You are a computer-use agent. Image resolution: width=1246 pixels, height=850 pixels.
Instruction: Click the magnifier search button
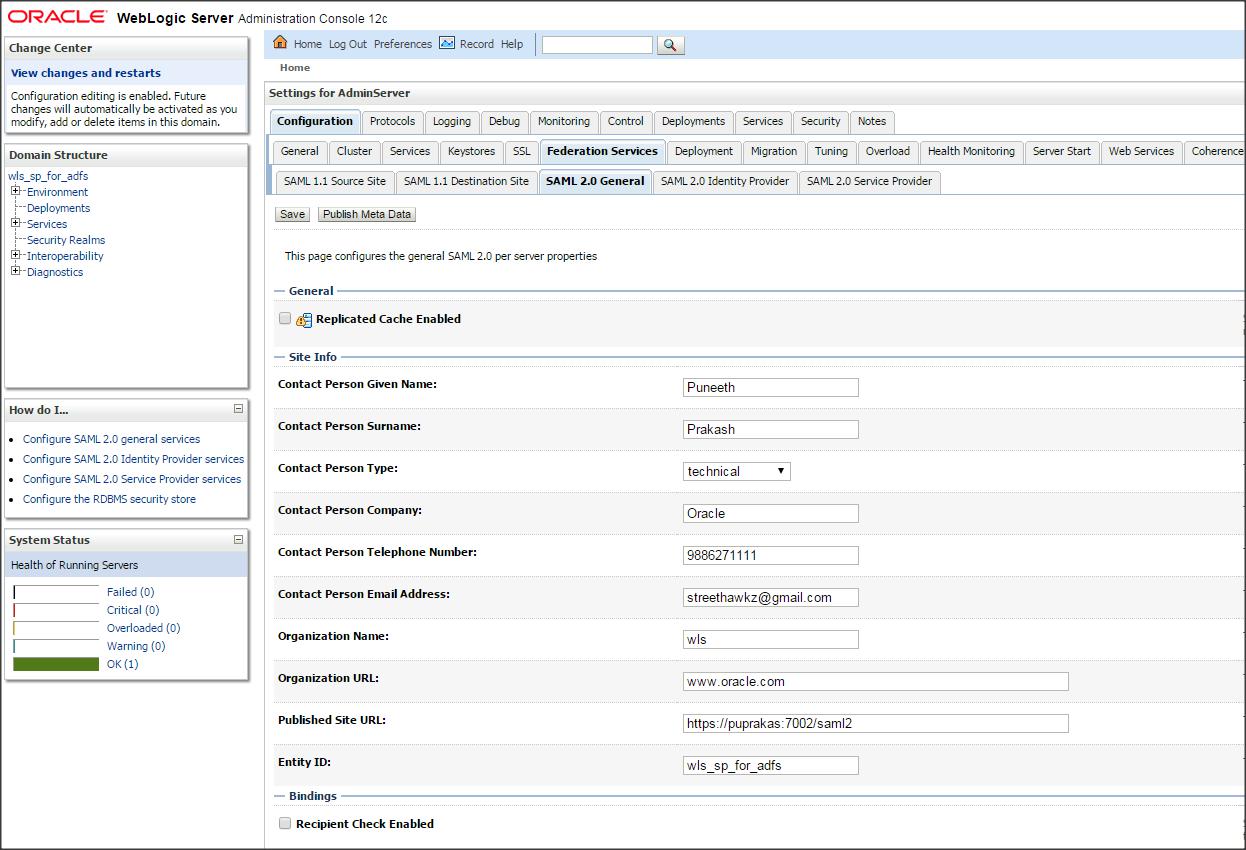[x=670, y=45]
